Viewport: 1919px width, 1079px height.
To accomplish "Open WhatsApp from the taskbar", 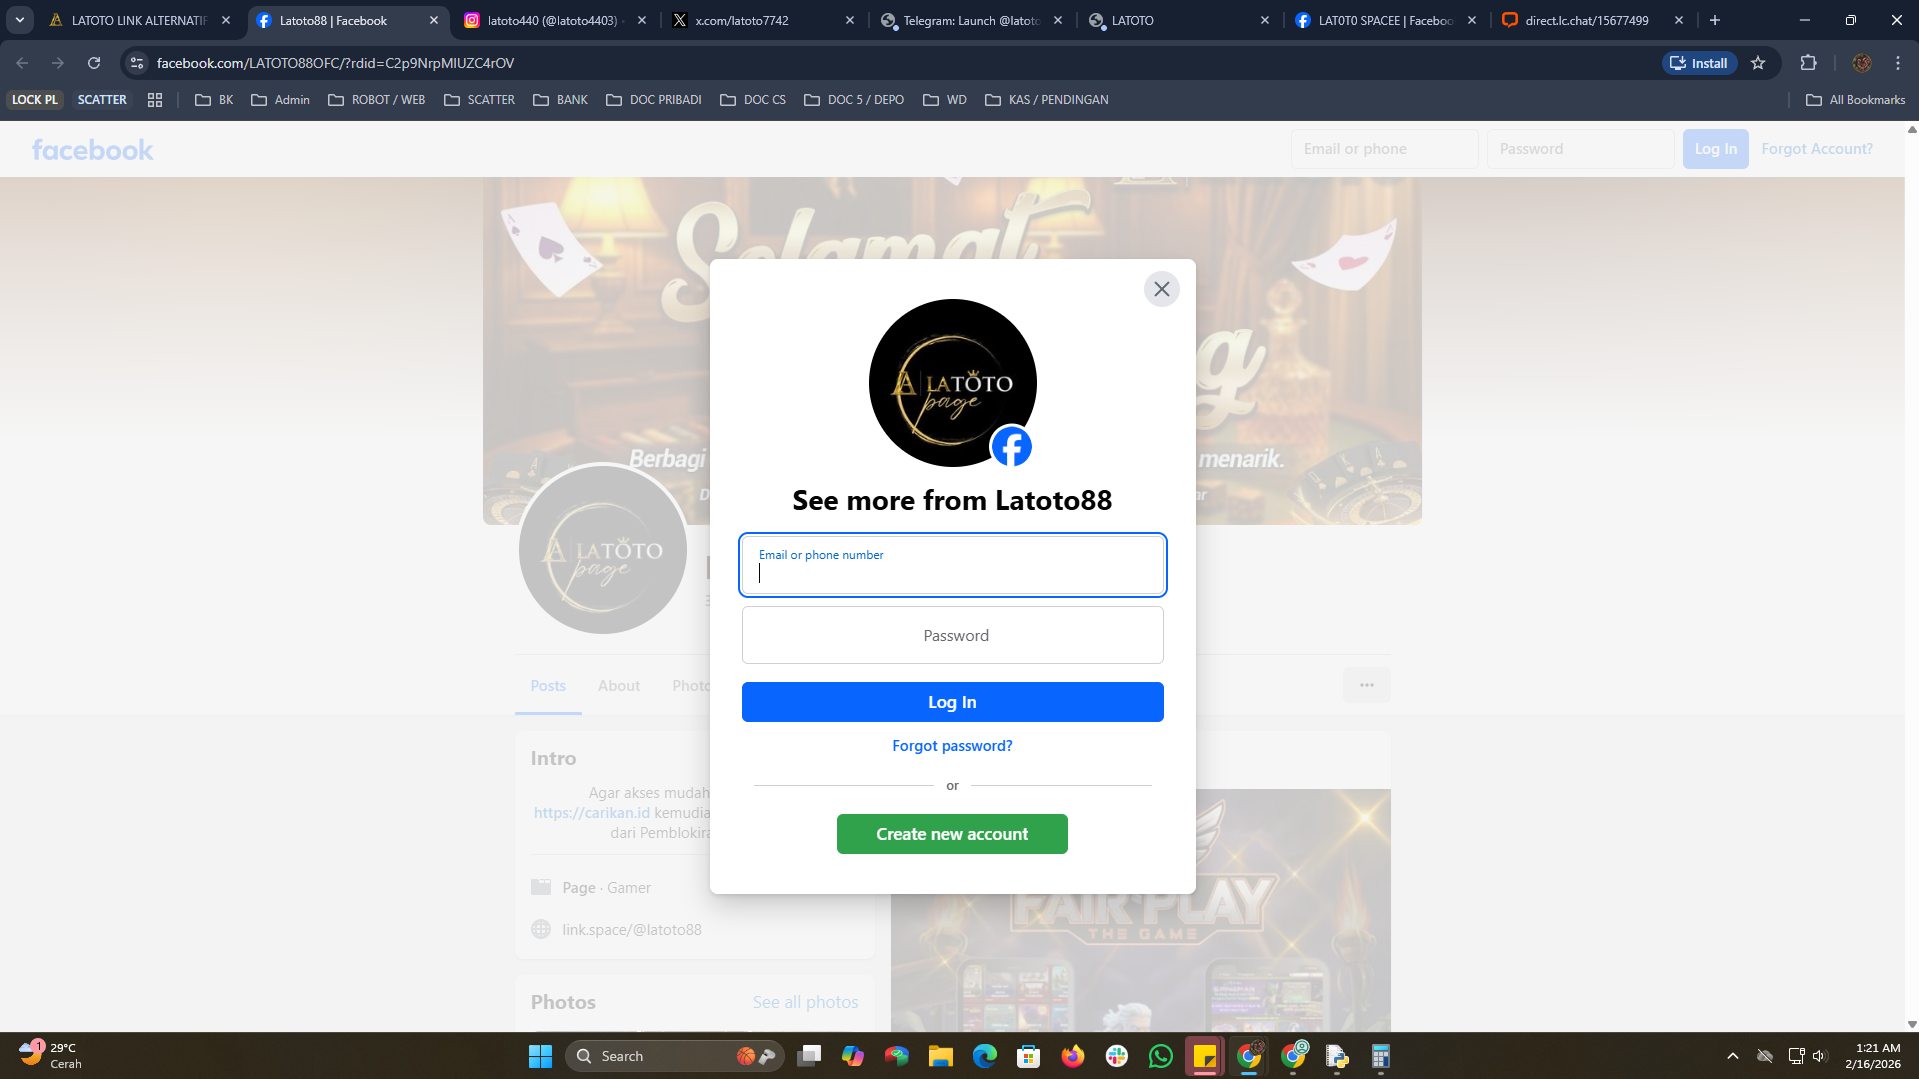I will 1160,1056.
